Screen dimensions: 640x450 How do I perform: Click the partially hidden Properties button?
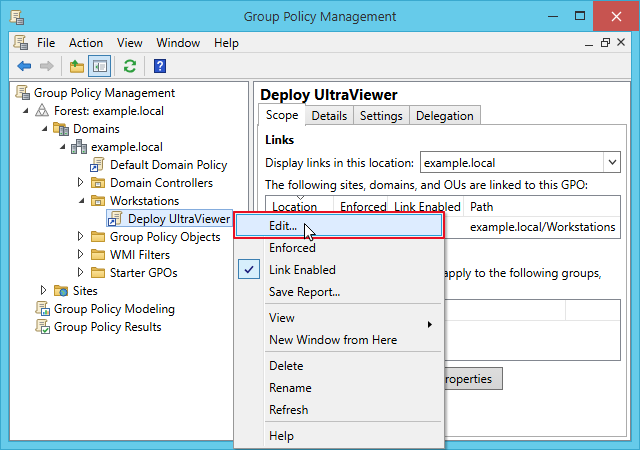pos(473,379)
